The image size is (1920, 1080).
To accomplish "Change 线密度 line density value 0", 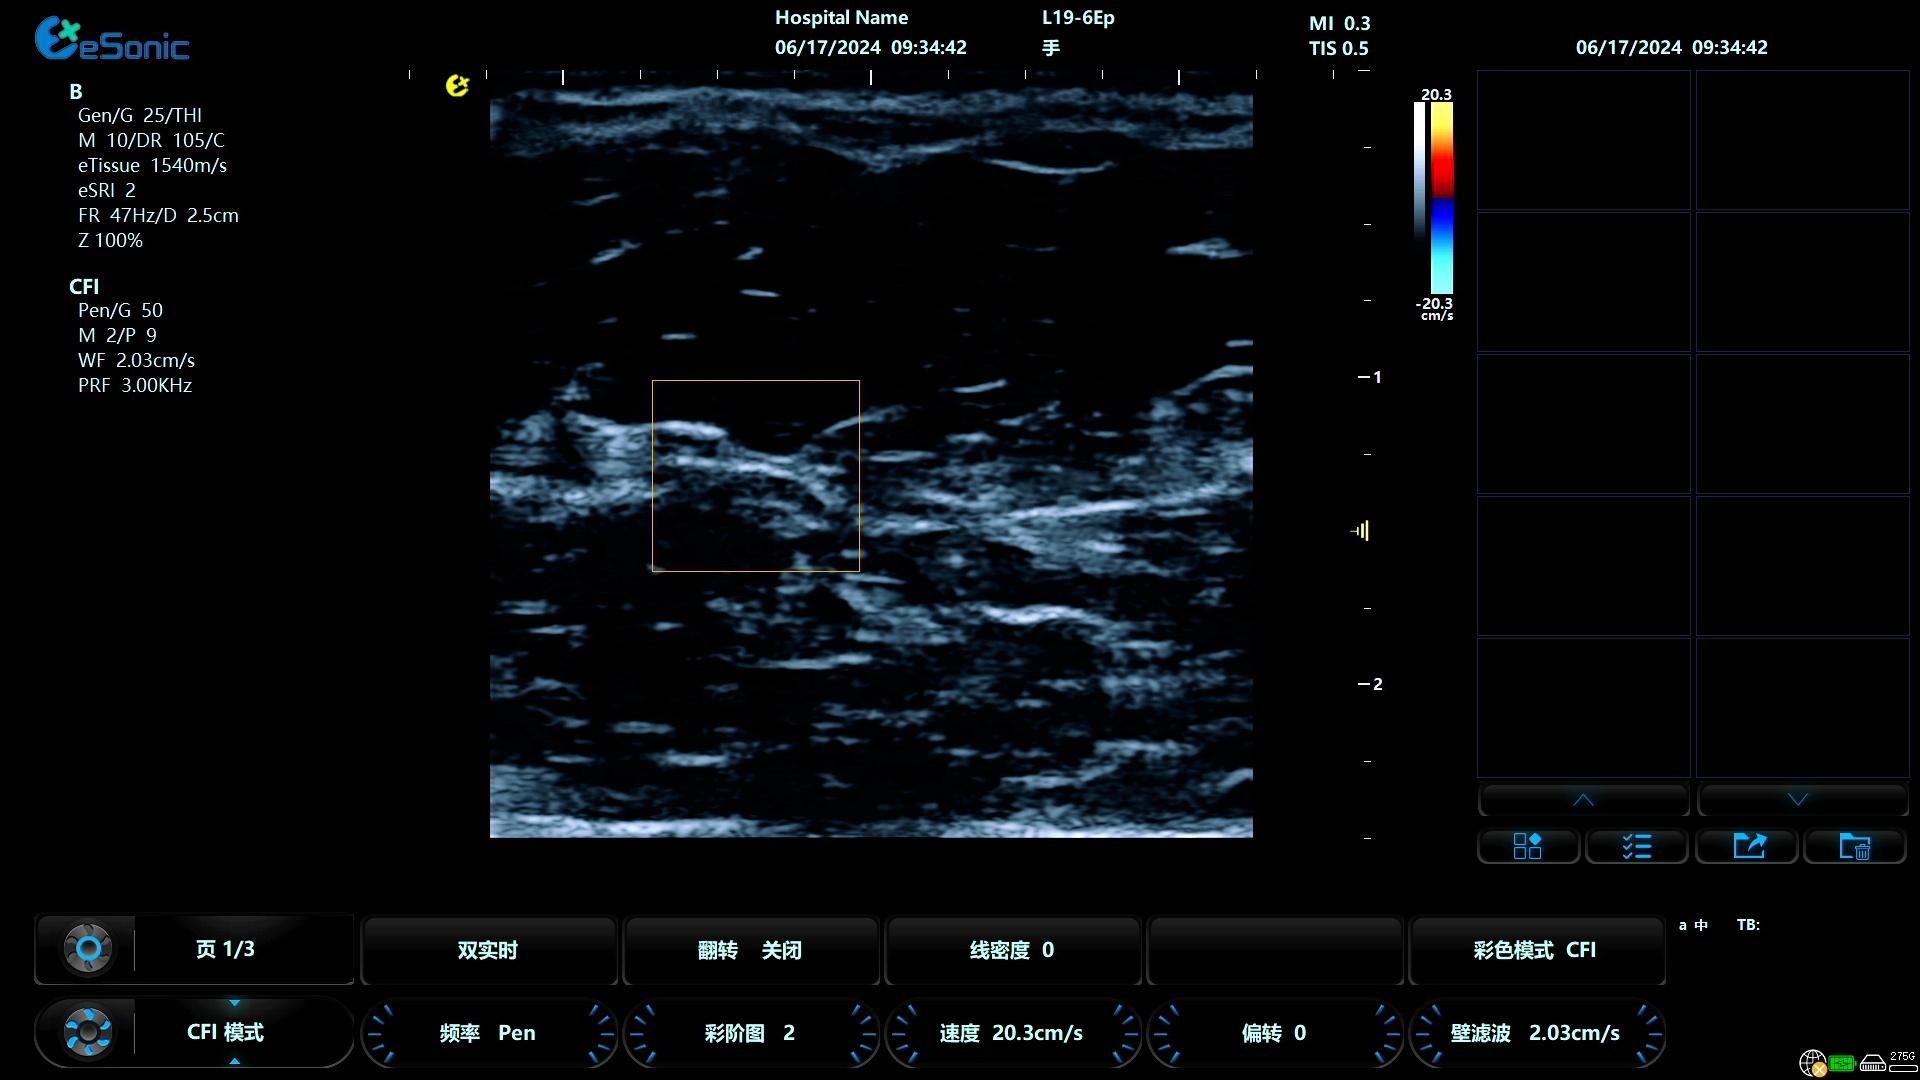I will pos(1012,950).
